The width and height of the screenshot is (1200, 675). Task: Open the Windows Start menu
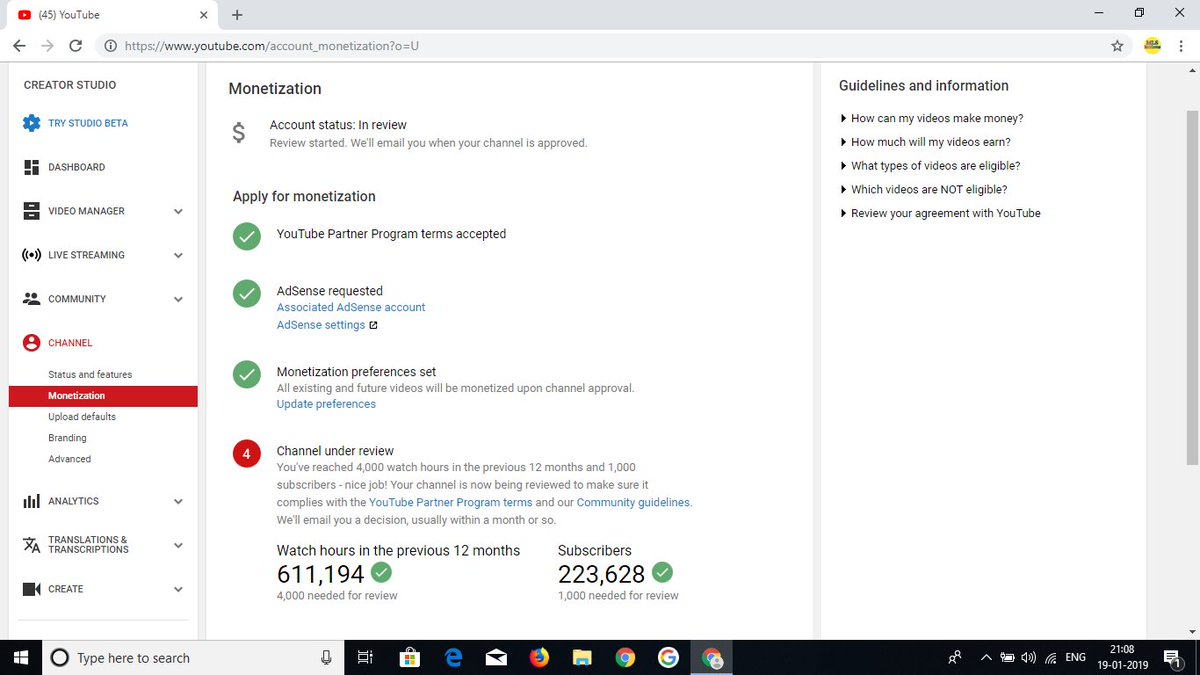[21, 657]
